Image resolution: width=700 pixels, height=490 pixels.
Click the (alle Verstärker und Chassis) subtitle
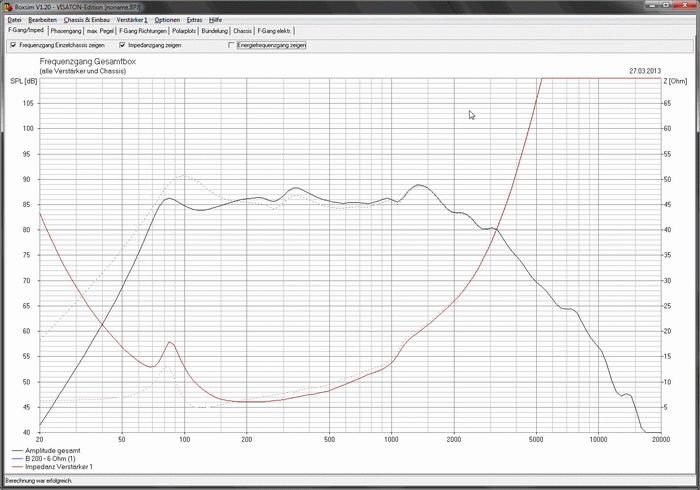point(83,71)
